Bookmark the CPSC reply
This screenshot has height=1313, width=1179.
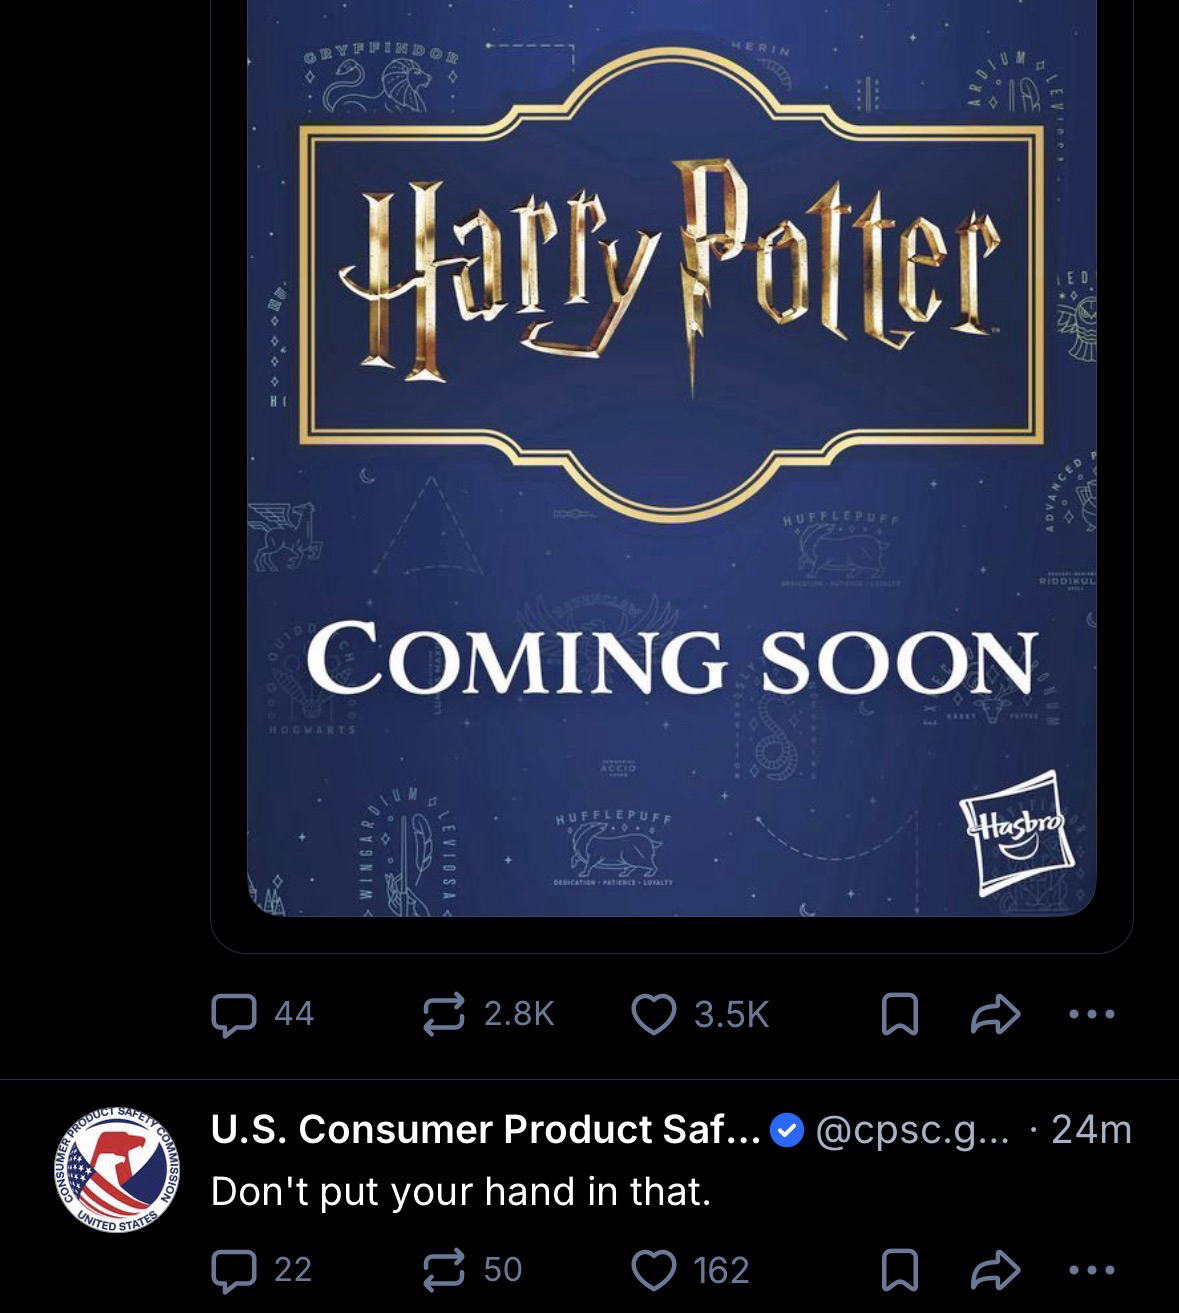coord(898,1270)
